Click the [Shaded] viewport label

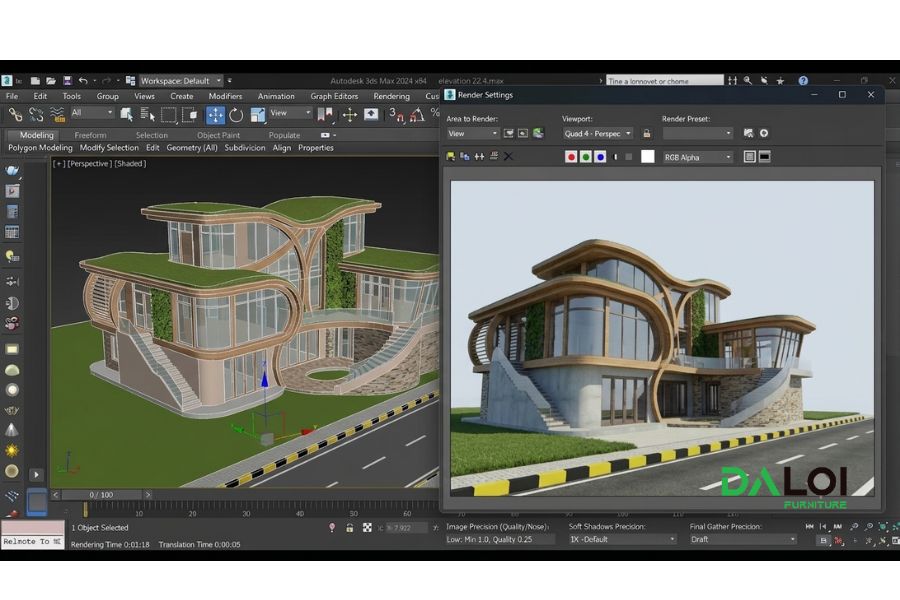pos(130,164)
